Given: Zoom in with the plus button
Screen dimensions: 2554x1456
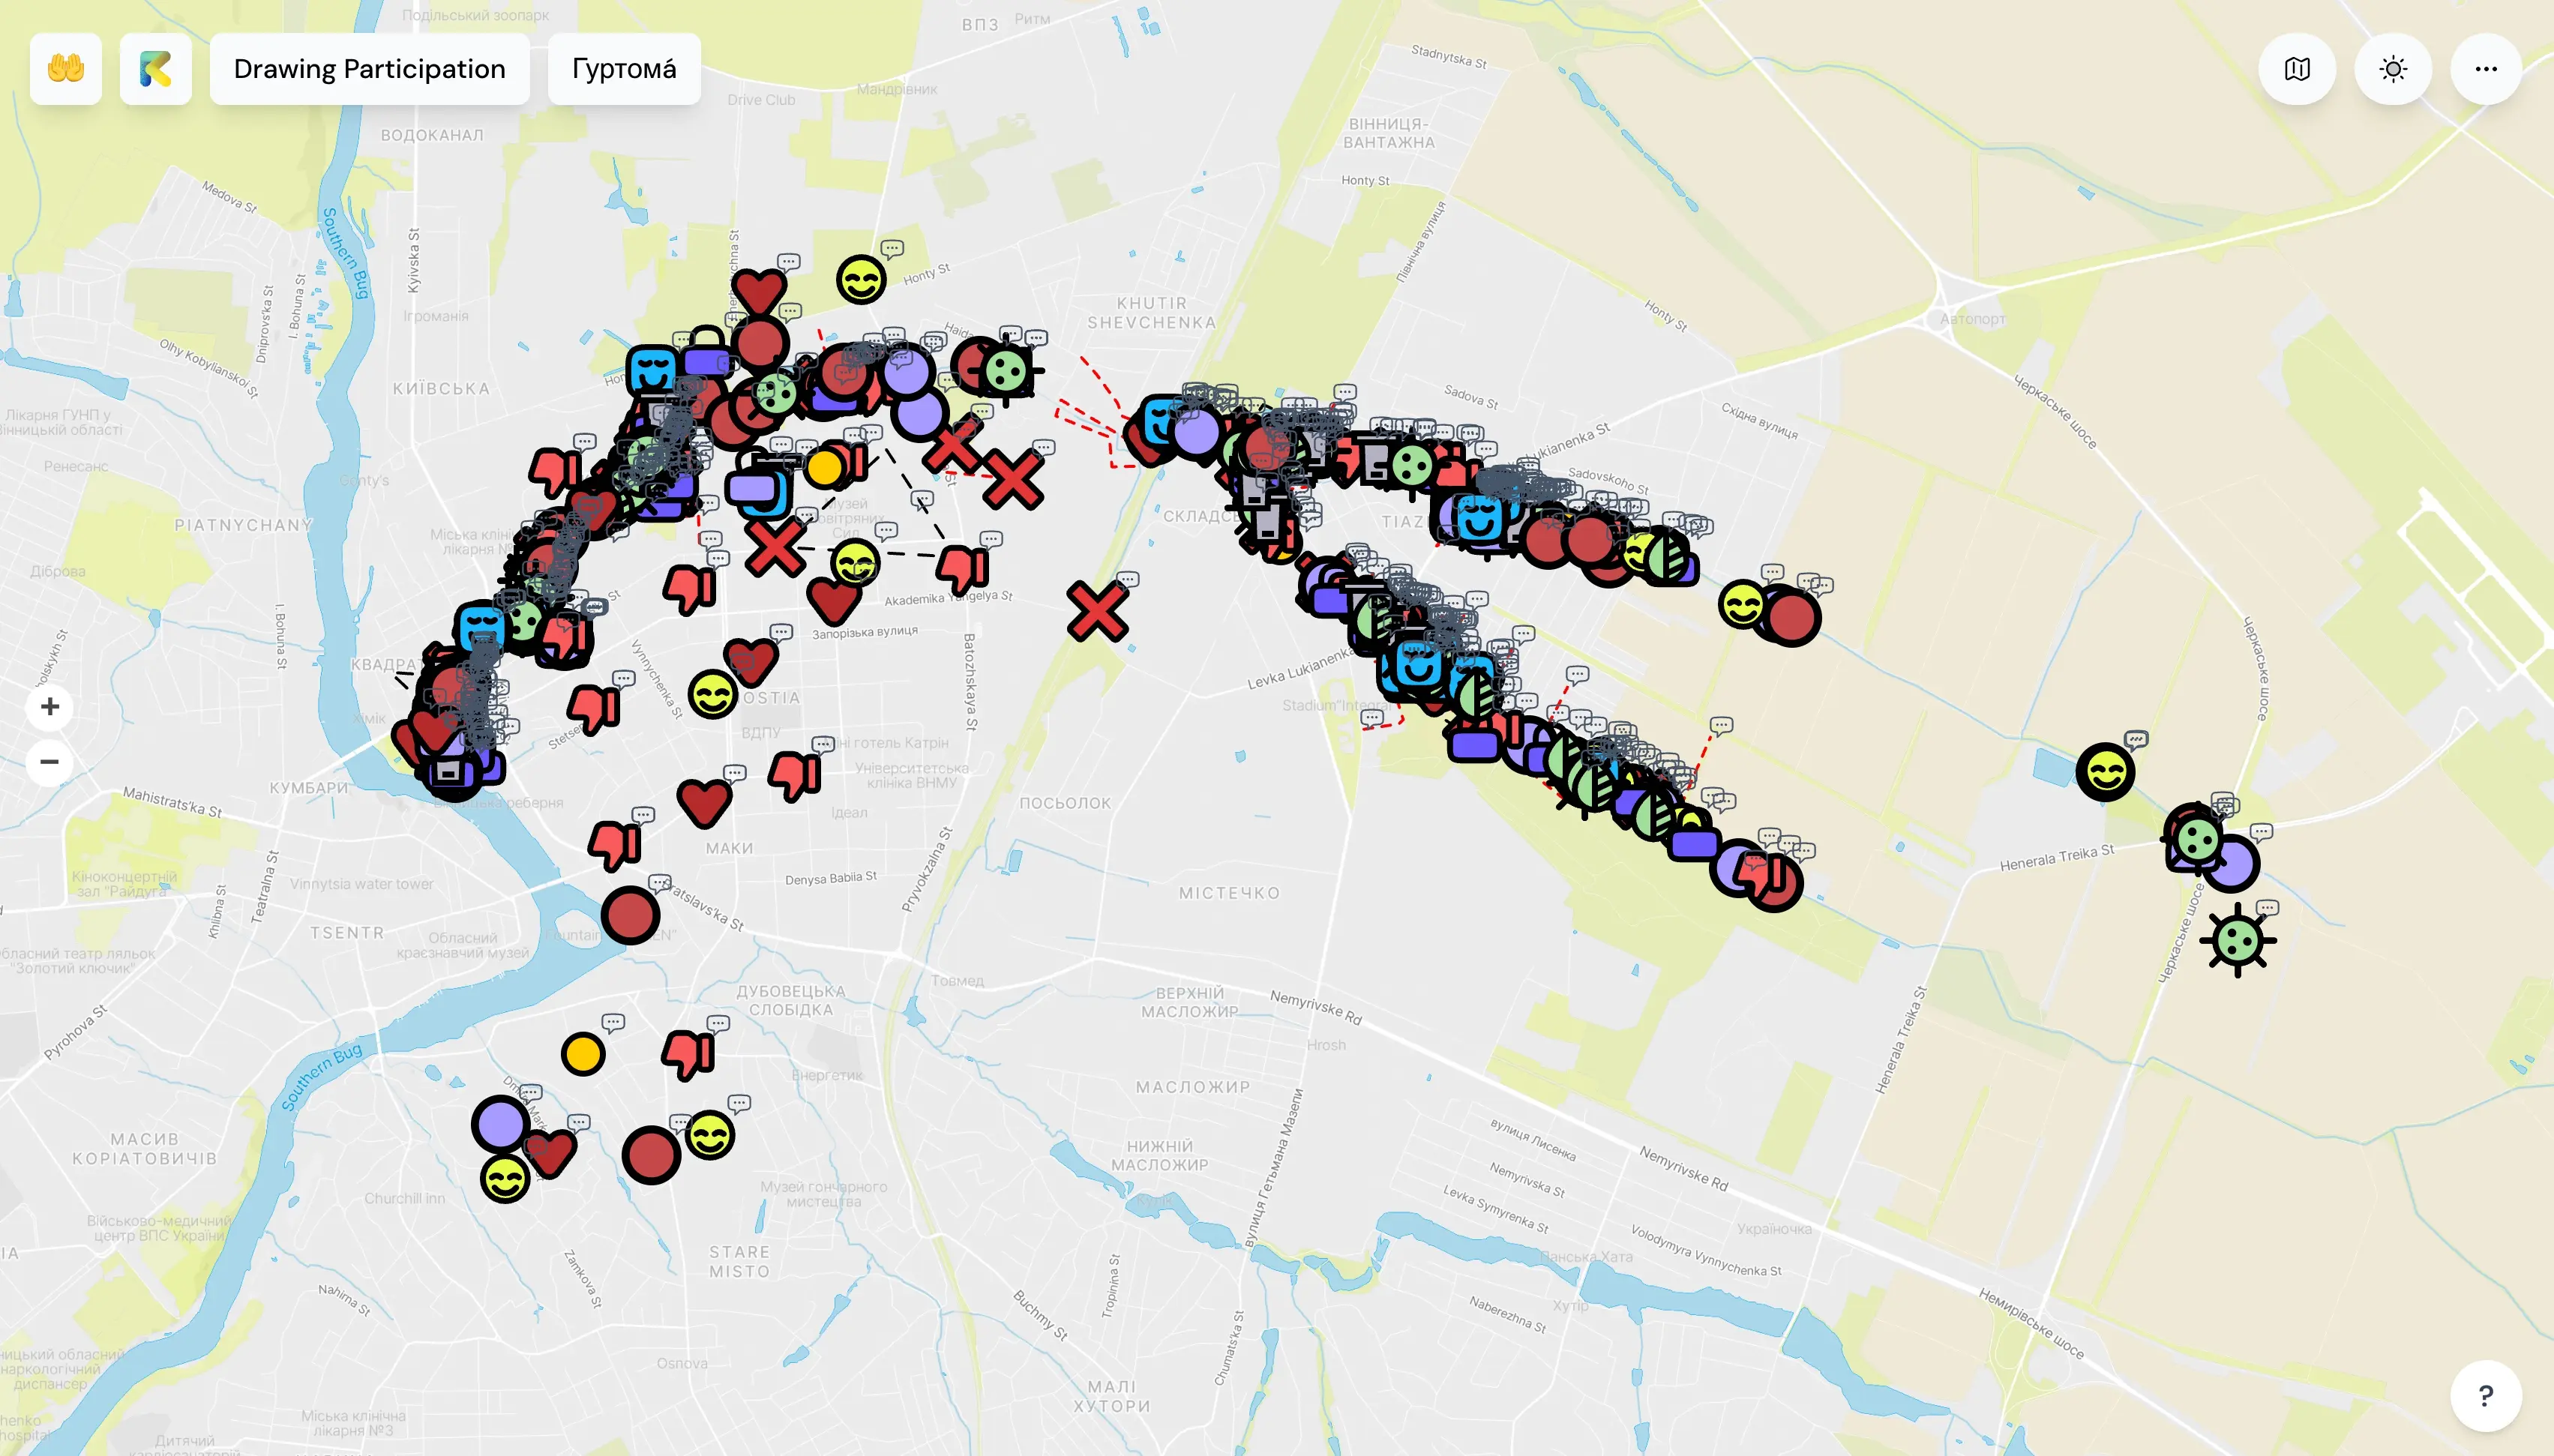Looking at the screenshot, I should pos(49,707).
